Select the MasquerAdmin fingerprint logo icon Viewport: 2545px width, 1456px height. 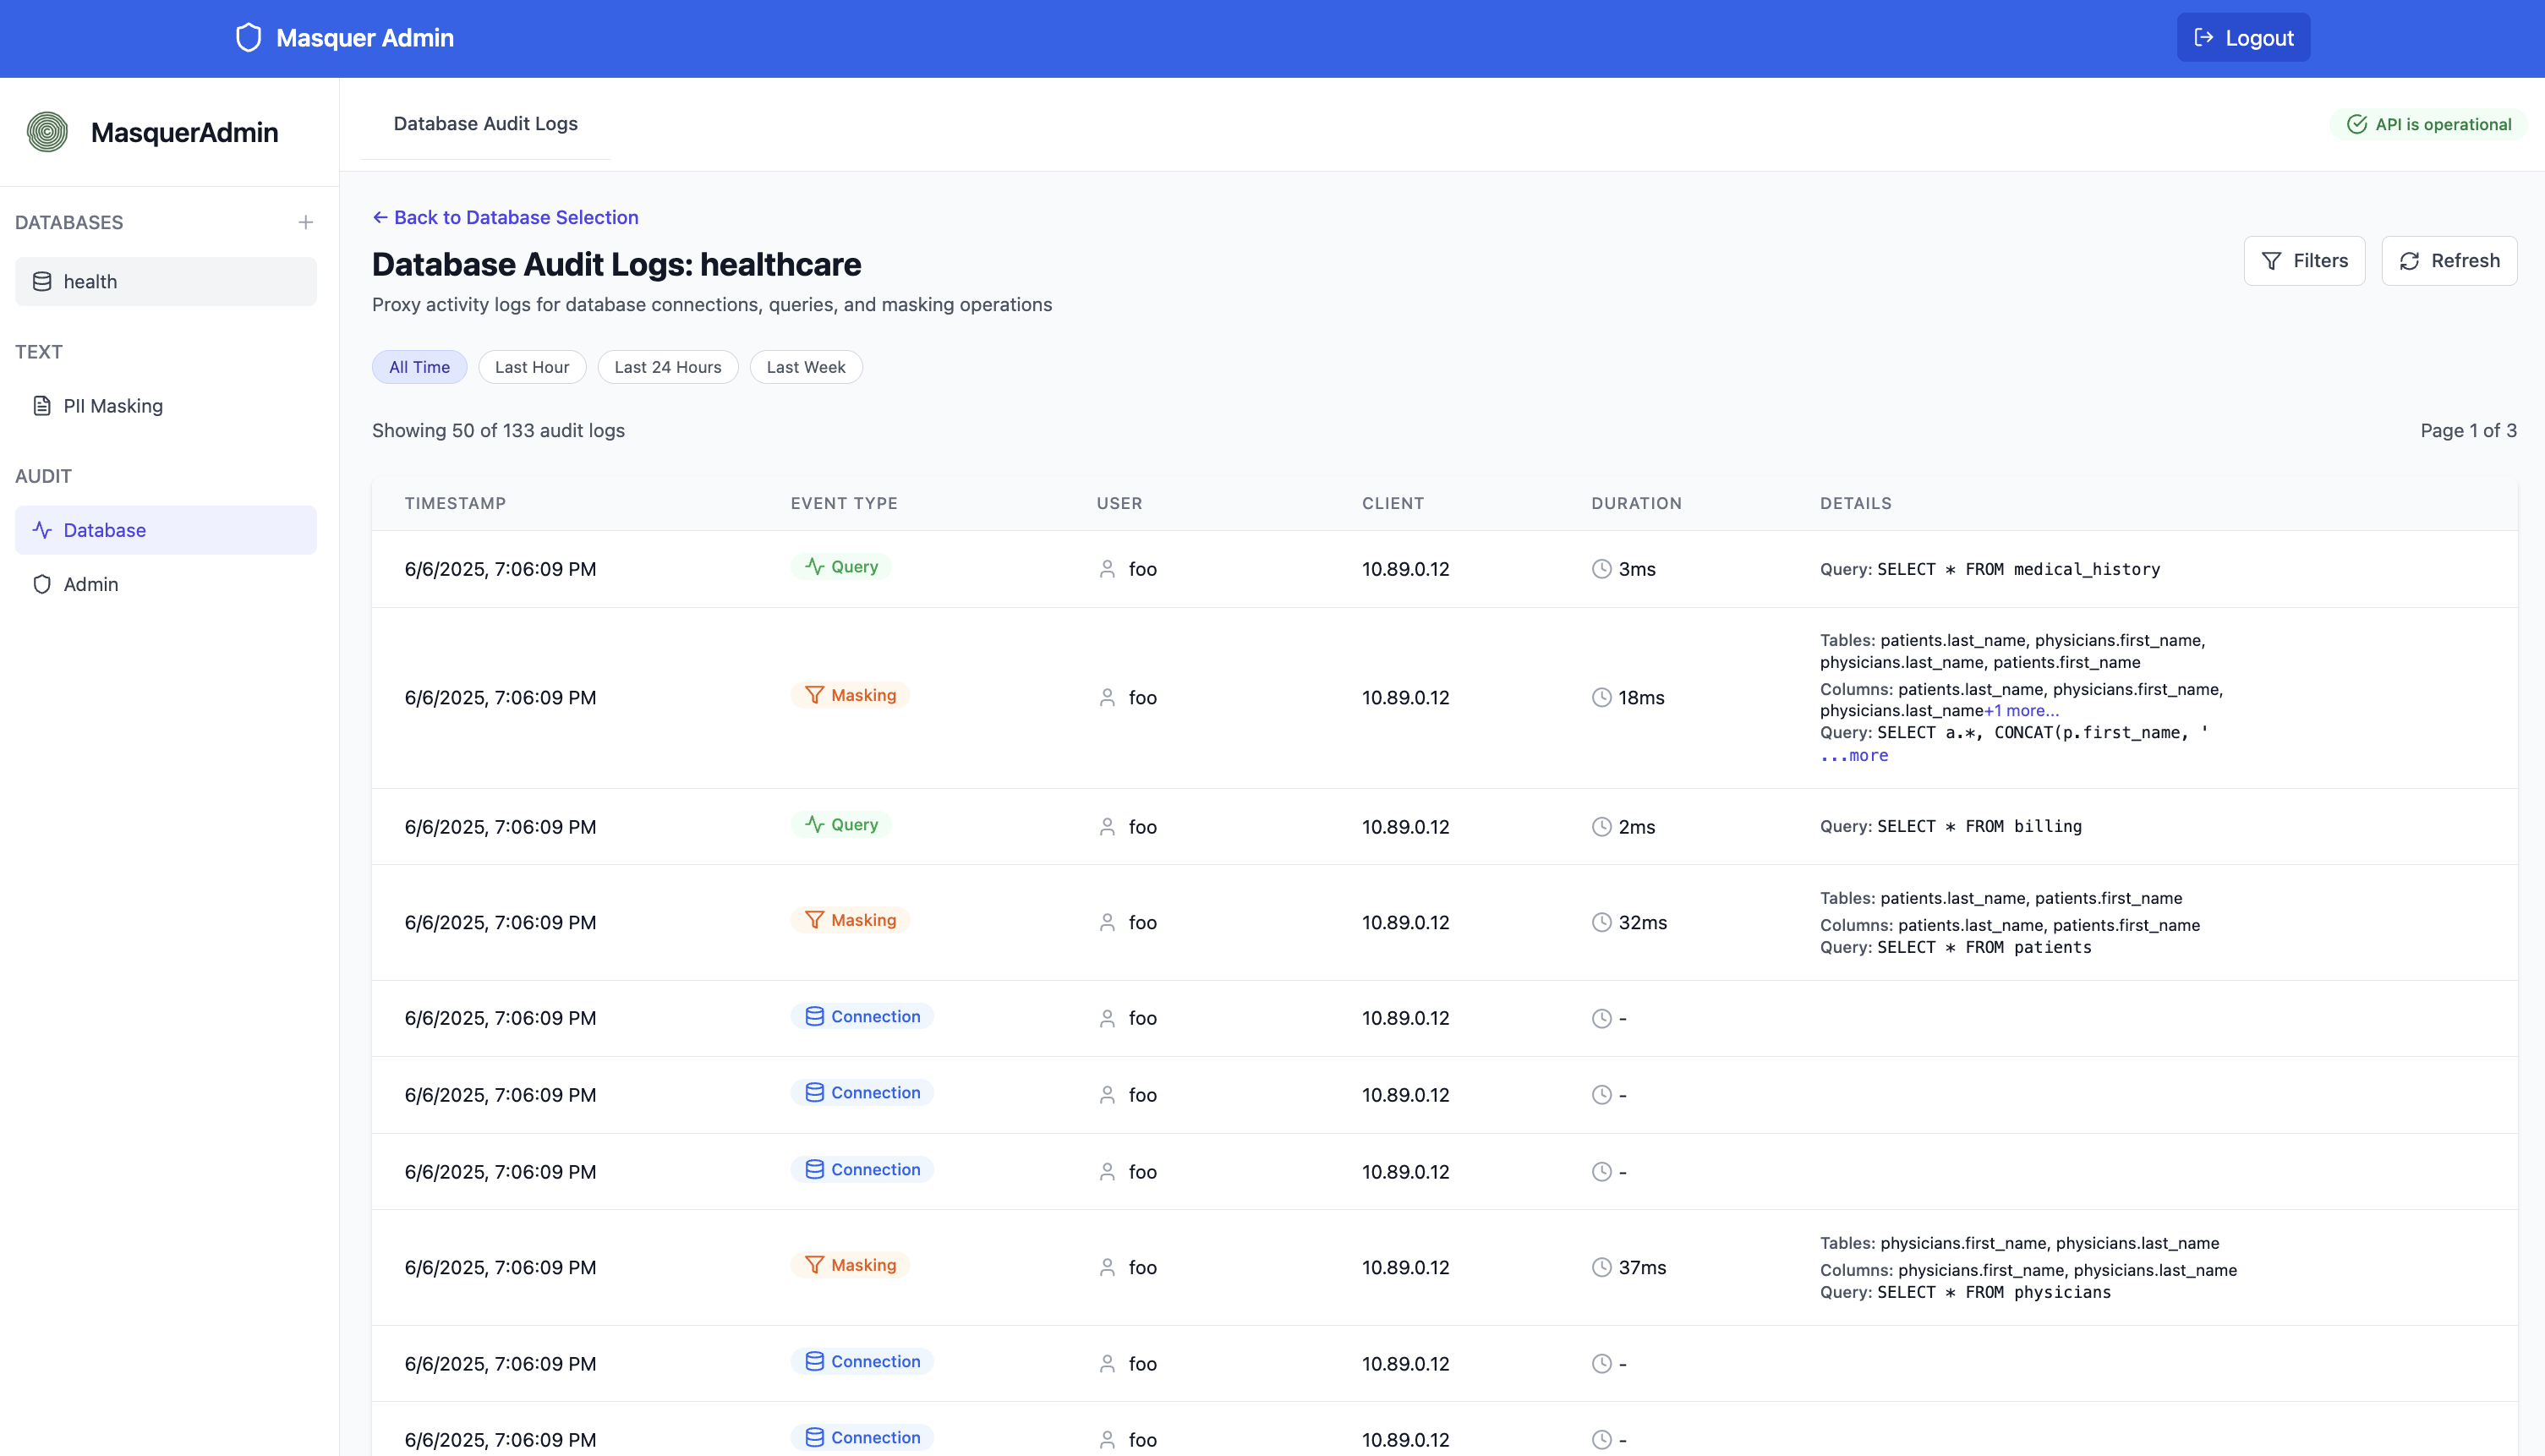click(47, 131)
